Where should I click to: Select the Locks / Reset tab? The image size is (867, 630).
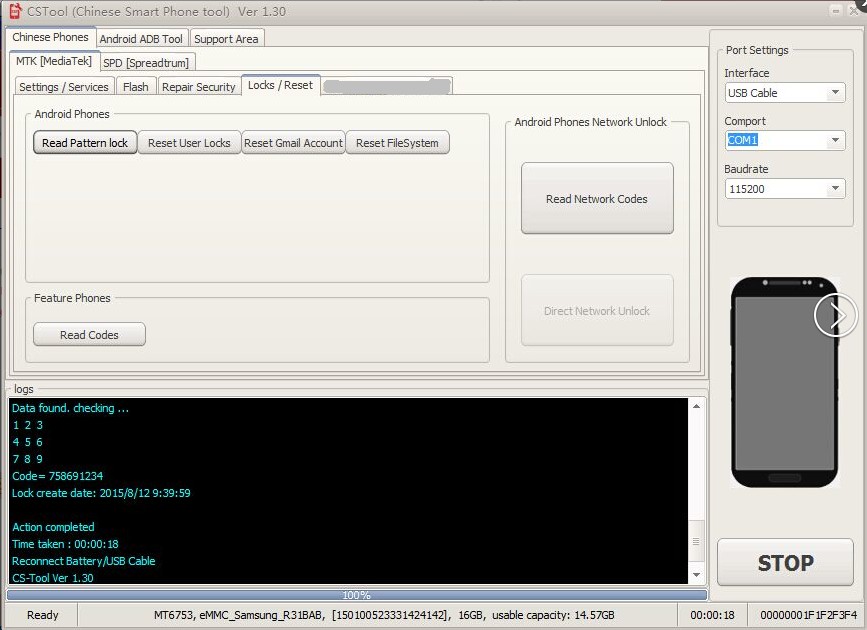click(x=280, y=85)
